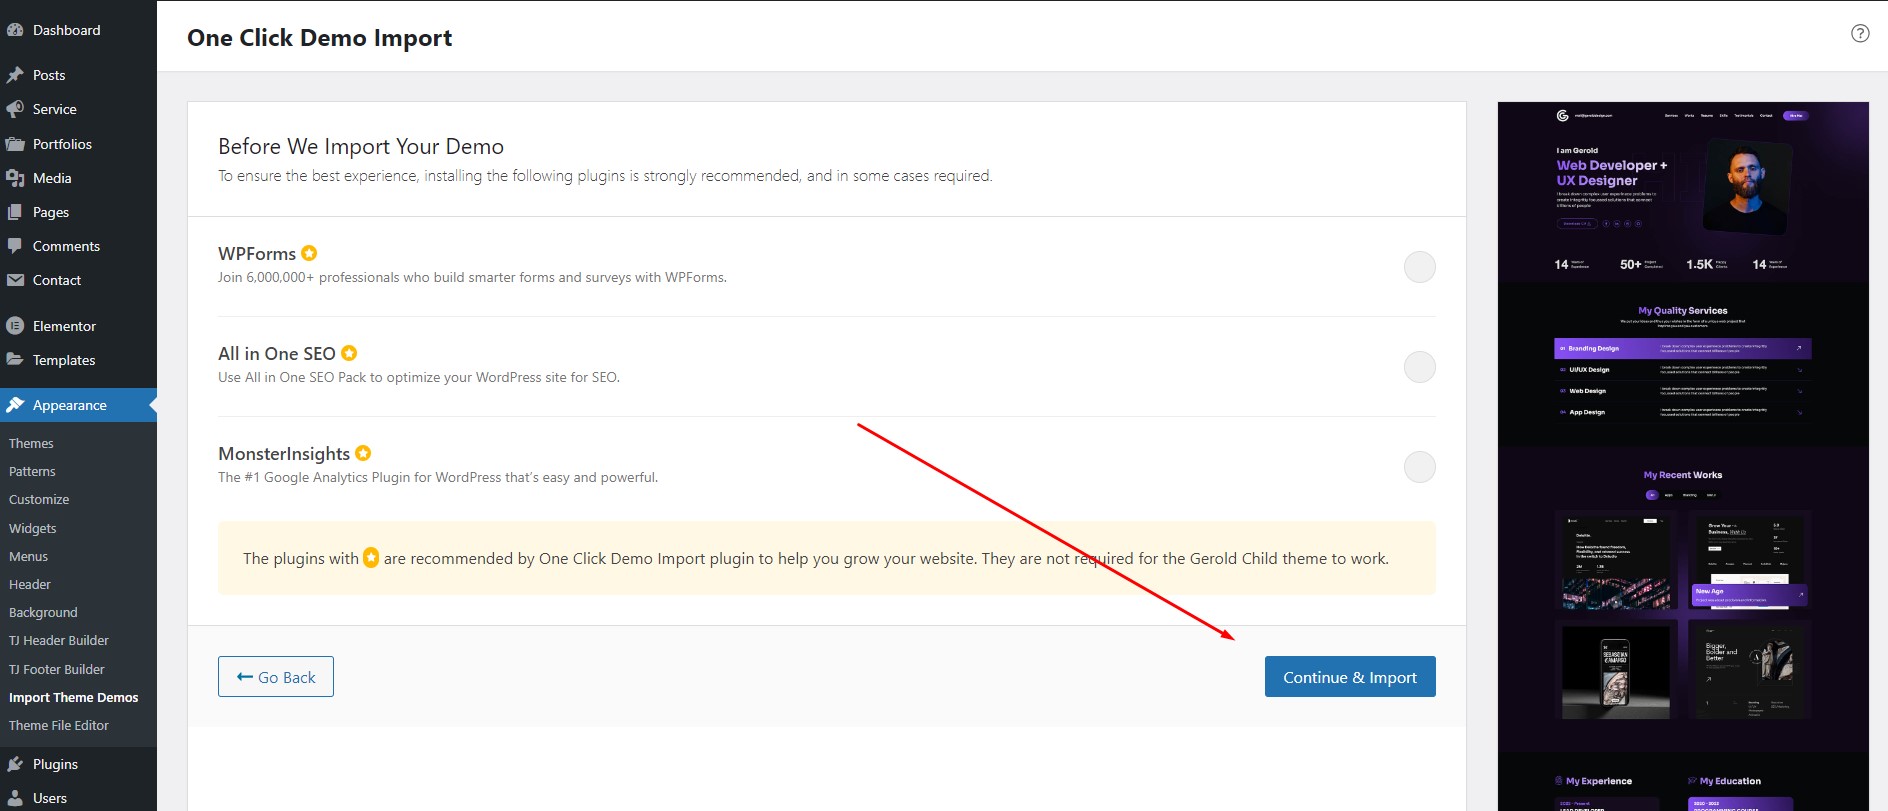Viewport: 1888px width, 811px height.
Task: Enable the MonsterInsights plugin checkbox
Action: [1420, 467]
